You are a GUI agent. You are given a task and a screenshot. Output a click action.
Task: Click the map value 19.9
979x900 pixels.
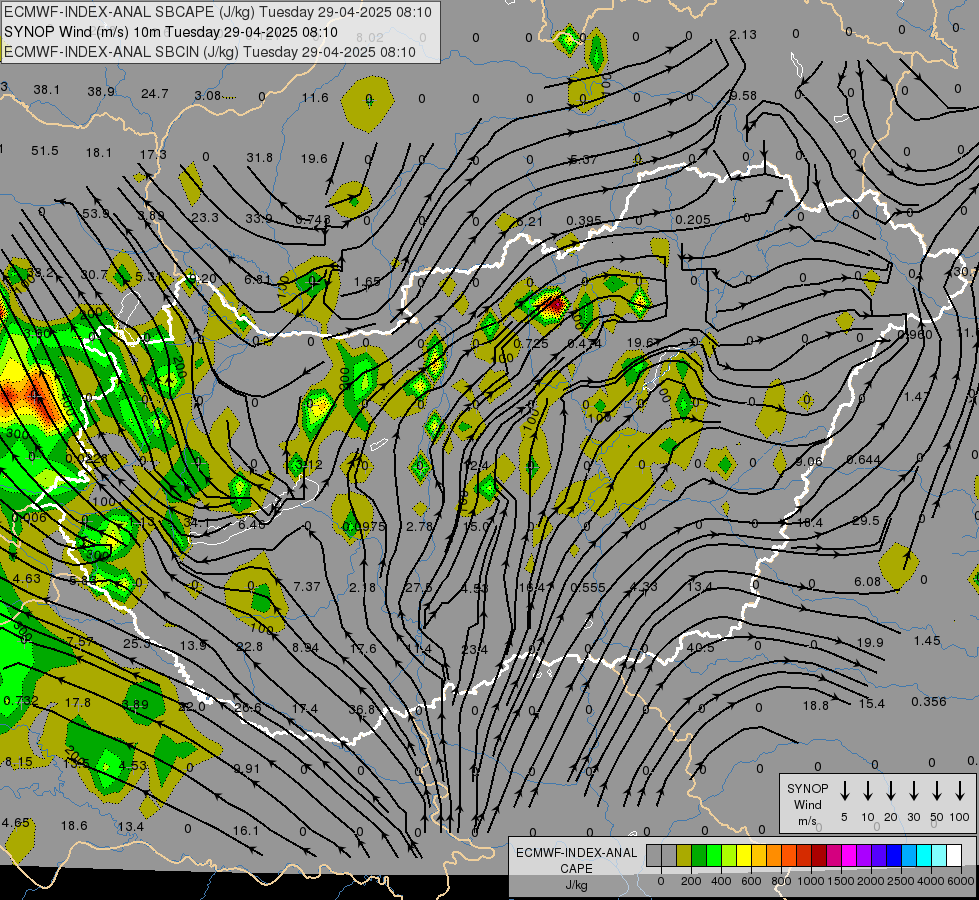pyautogui.click(x=870, y=643)
